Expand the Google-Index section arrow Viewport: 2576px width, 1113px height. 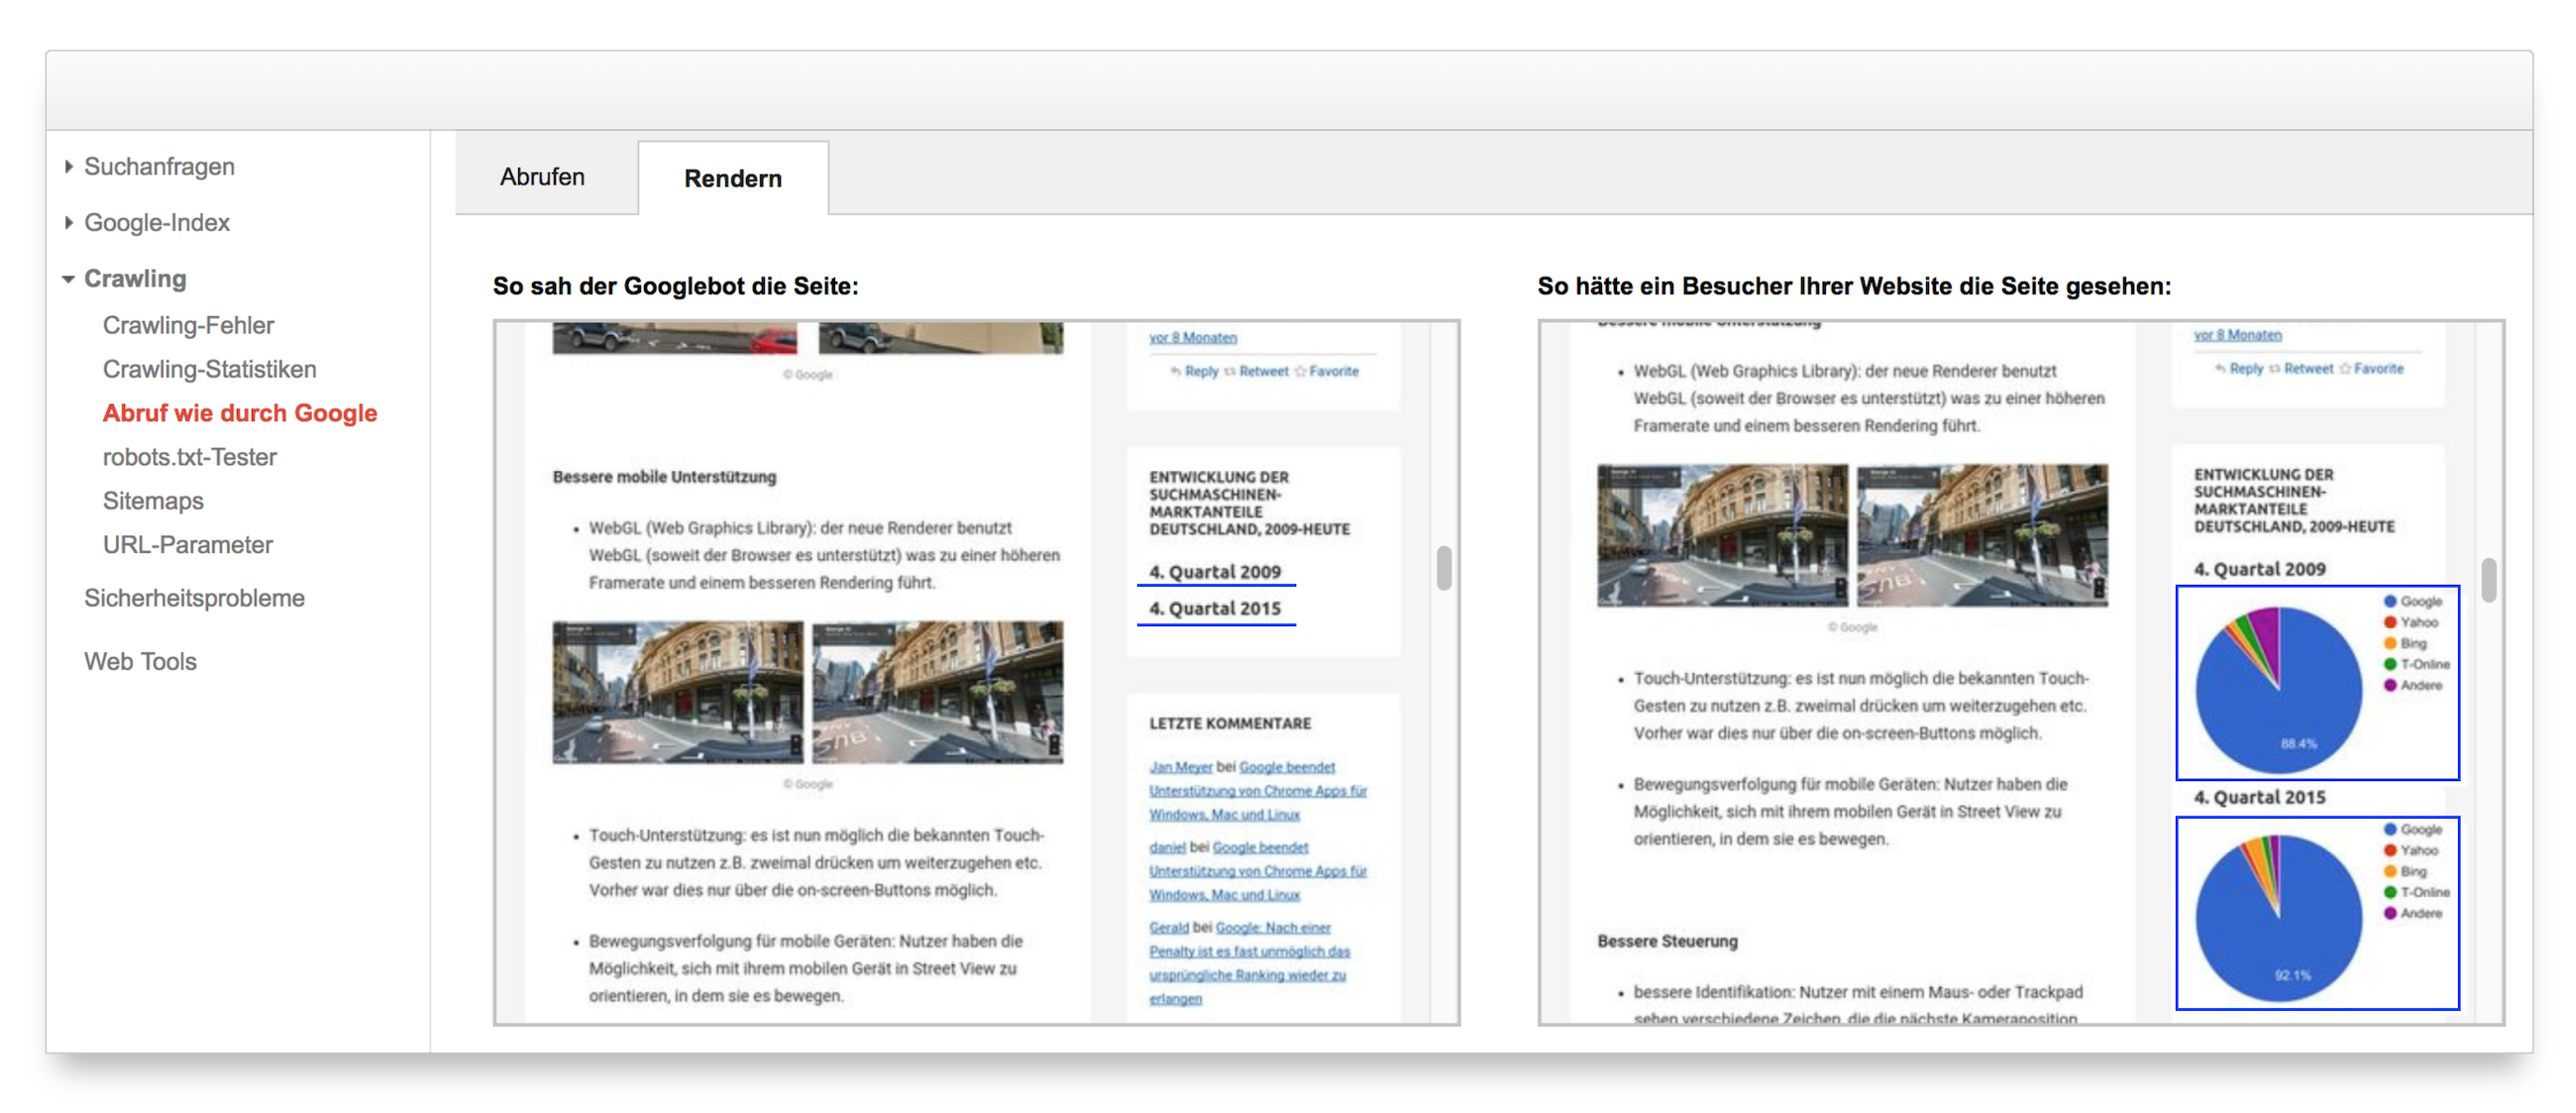point(68,223)
